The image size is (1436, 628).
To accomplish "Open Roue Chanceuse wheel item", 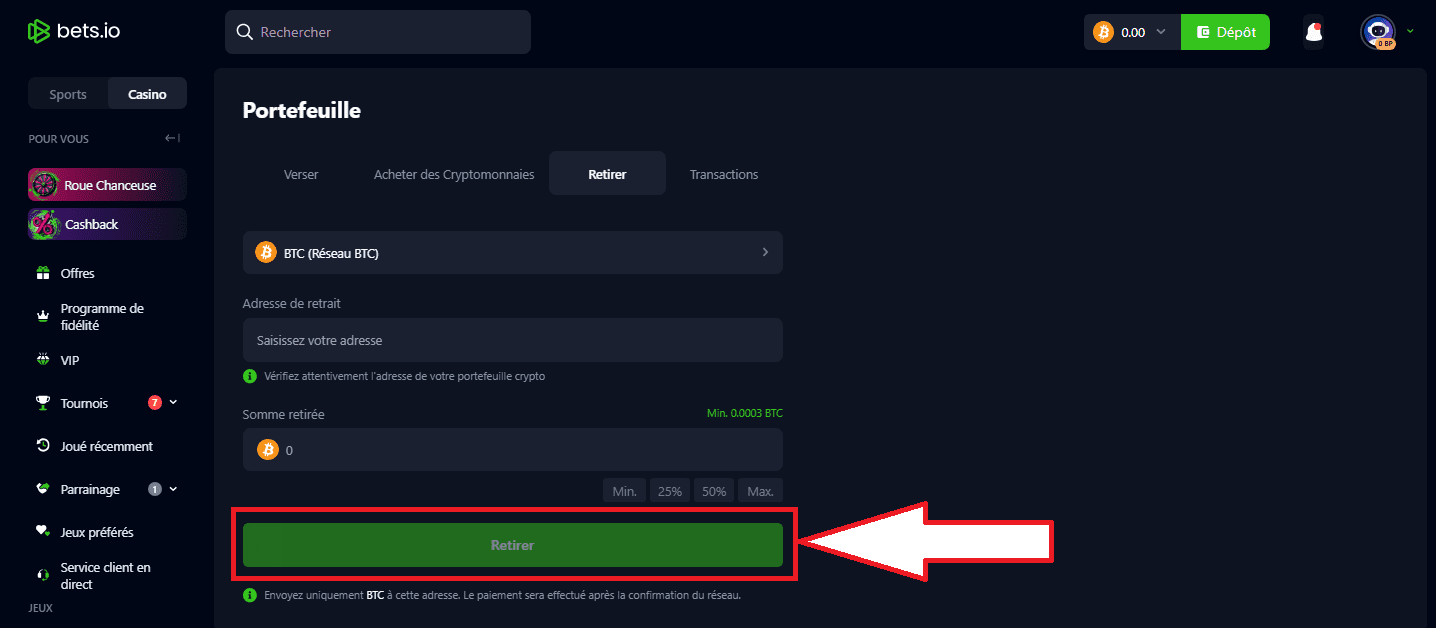I will (x=107, y=185).
